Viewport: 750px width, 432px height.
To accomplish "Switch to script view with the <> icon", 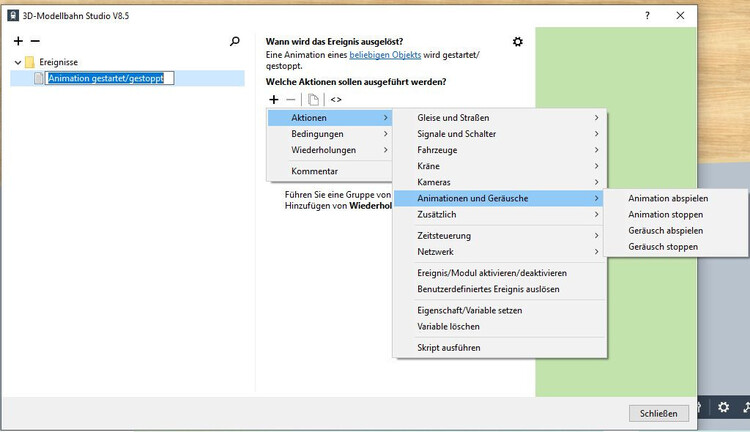I will [336, 100].
